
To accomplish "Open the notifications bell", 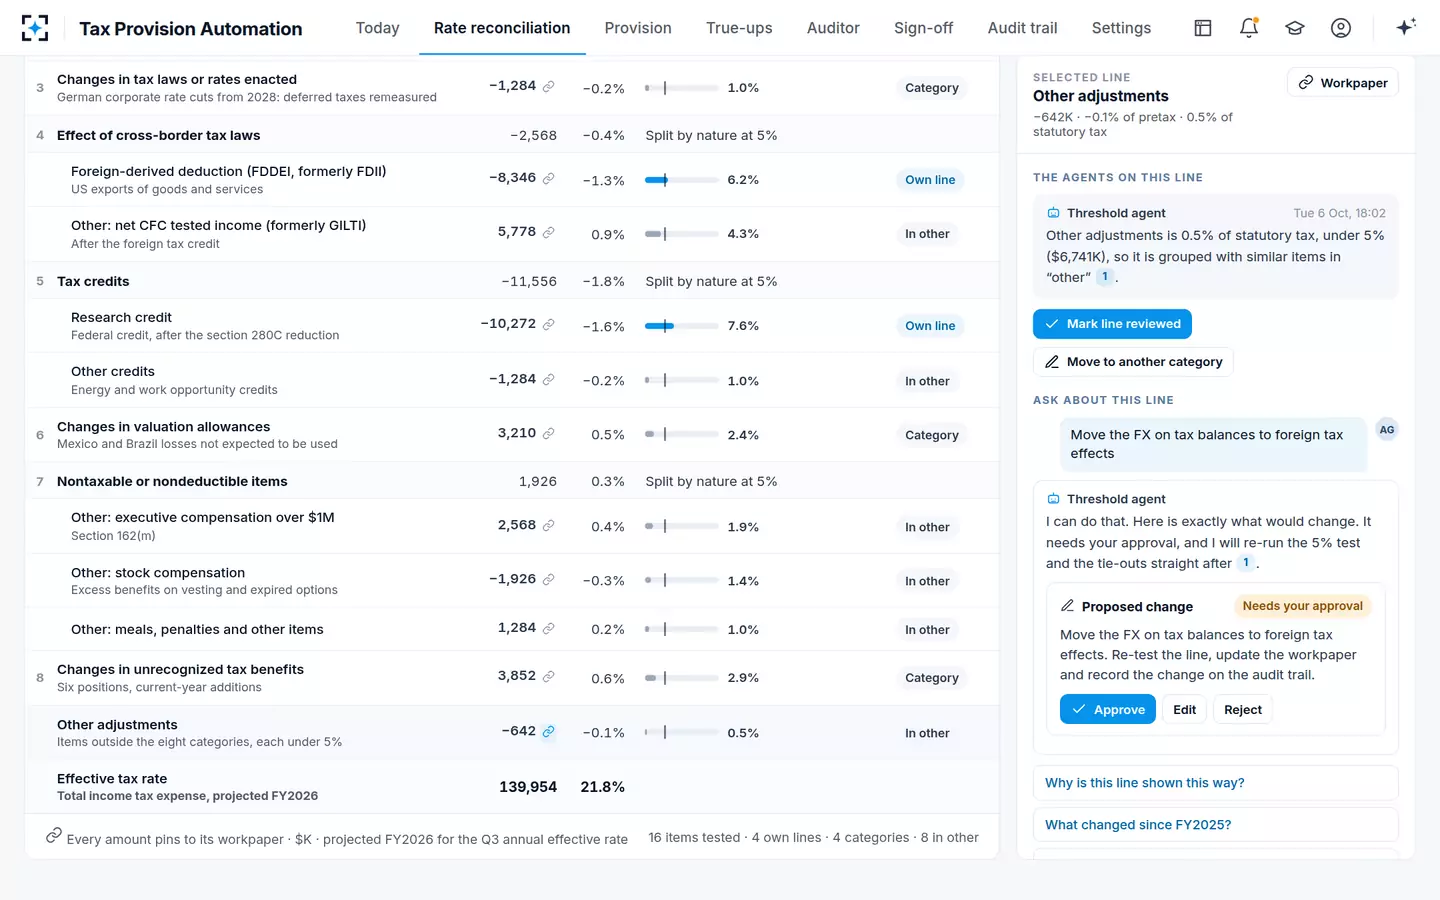I will click(1249, 28).
